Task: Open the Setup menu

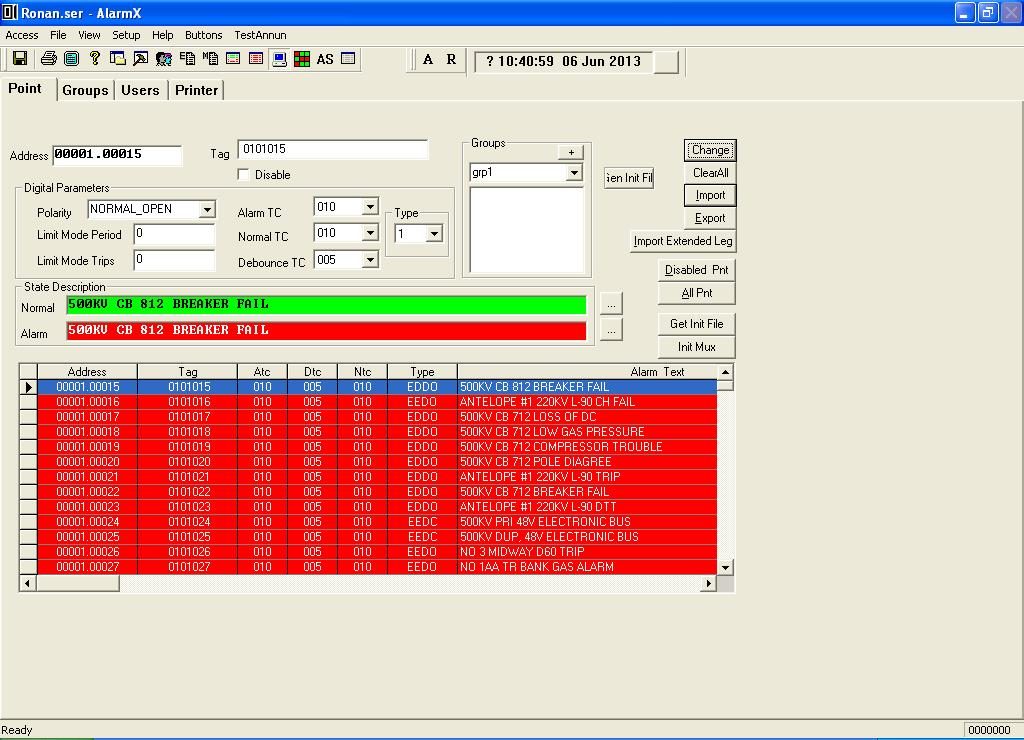Action: tap(126, 35)
